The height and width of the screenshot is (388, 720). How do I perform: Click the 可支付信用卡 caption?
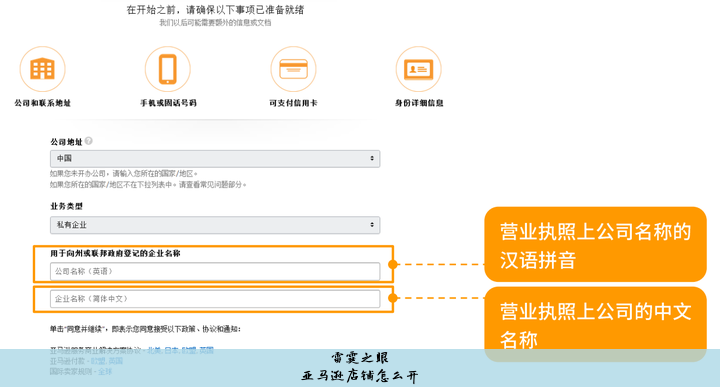(293, 103)
